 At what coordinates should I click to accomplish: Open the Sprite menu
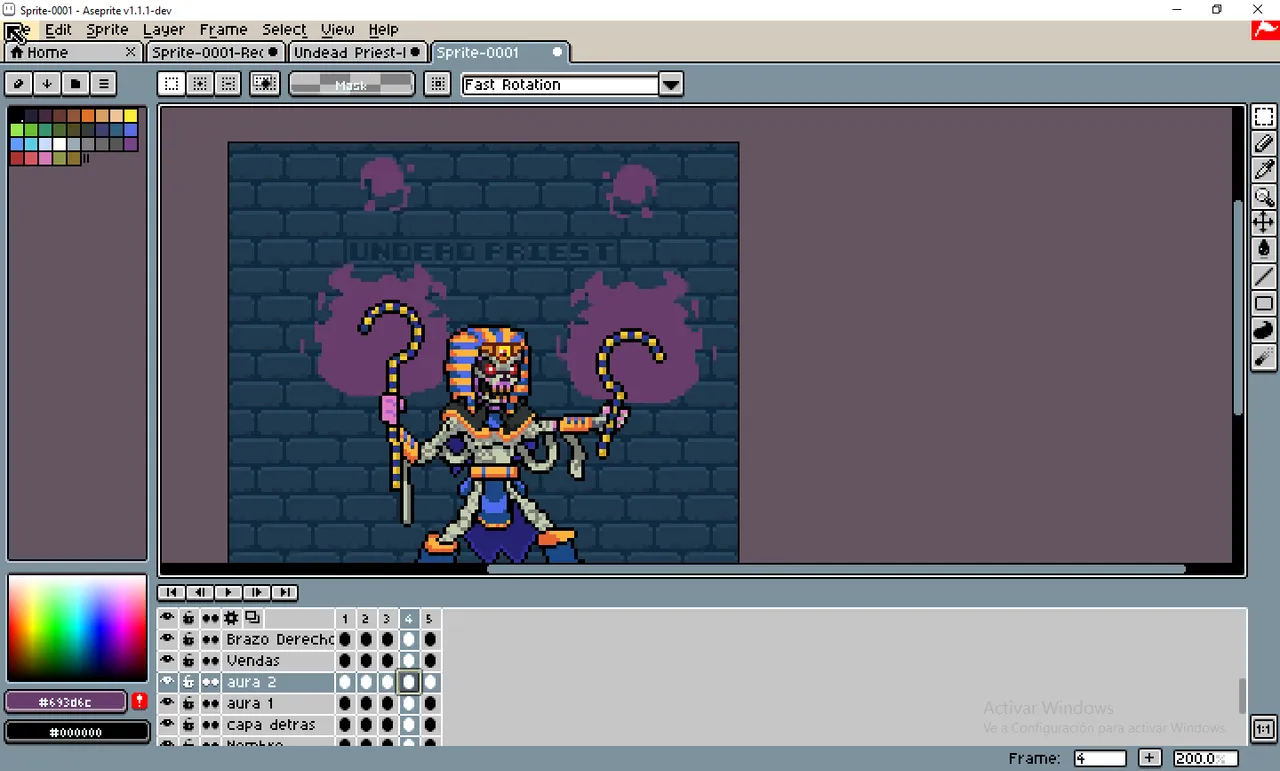[107, 30]
